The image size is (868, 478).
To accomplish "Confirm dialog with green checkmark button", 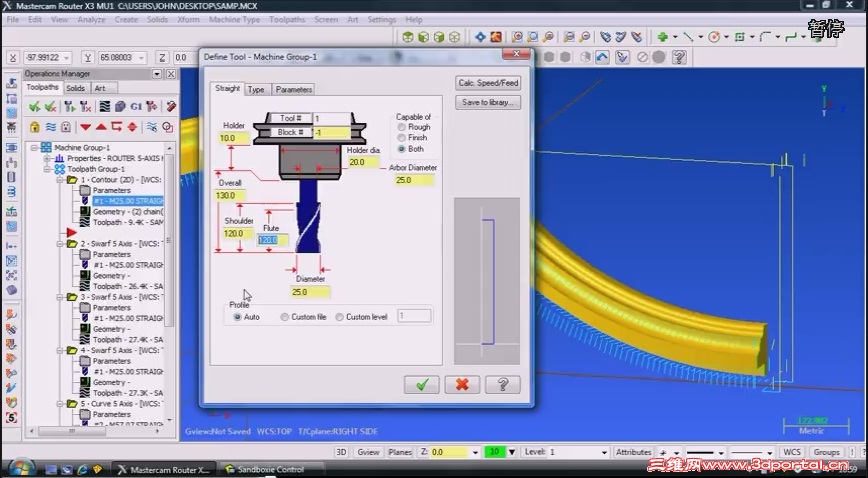I will pyautogui.click(x=422, y=384).
